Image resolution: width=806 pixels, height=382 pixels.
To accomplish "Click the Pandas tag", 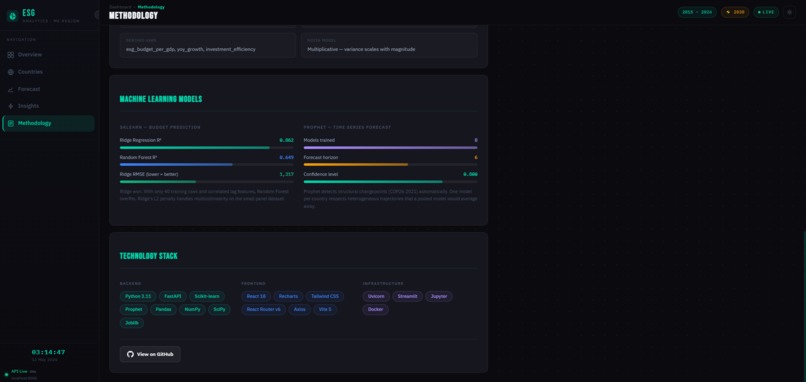I will coord(163,310).
